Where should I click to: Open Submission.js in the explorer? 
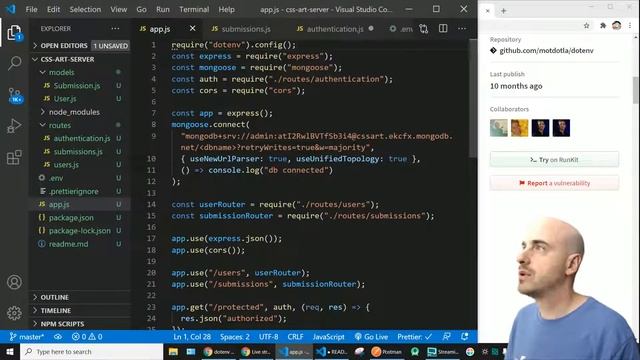80,86
